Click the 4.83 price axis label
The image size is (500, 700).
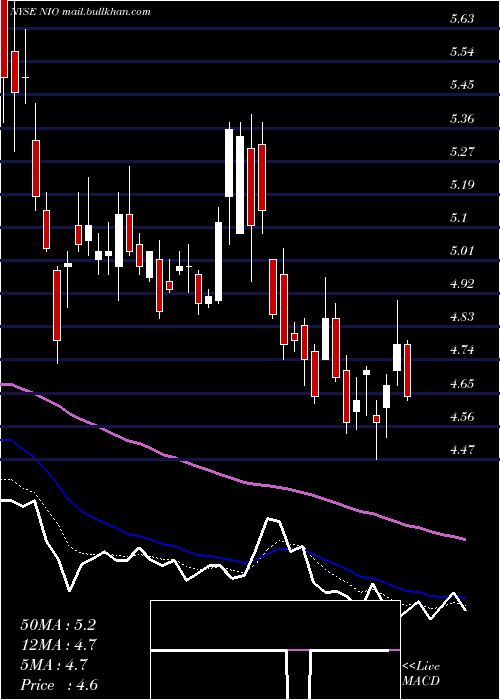pyautogui.click(x=462, y=317)
